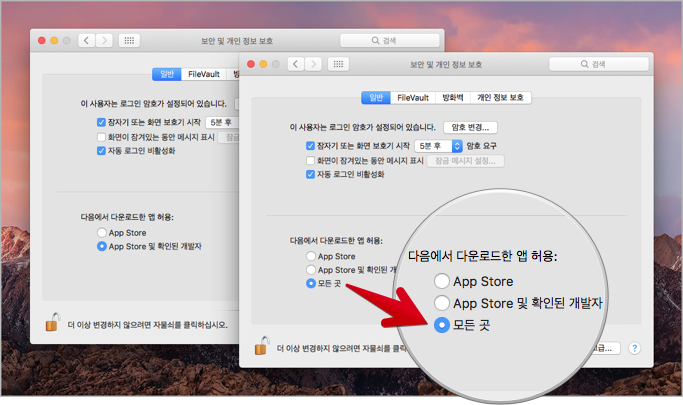Select App Store 및 확인된 개발자 radio in front window

pos(311,270)
